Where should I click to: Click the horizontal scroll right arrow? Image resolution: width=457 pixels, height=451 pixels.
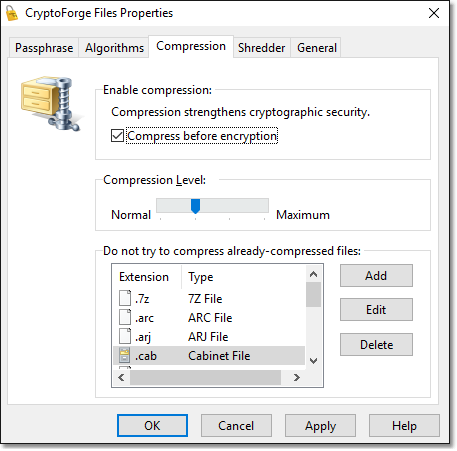click(297, 377)
